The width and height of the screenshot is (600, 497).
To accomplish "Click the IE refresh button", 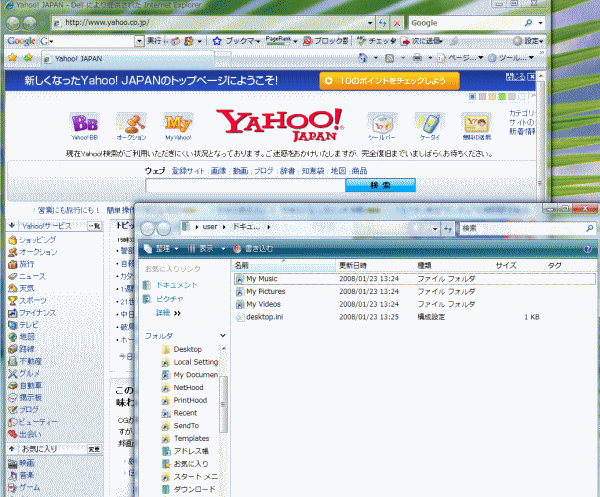I will click(383, 23).
